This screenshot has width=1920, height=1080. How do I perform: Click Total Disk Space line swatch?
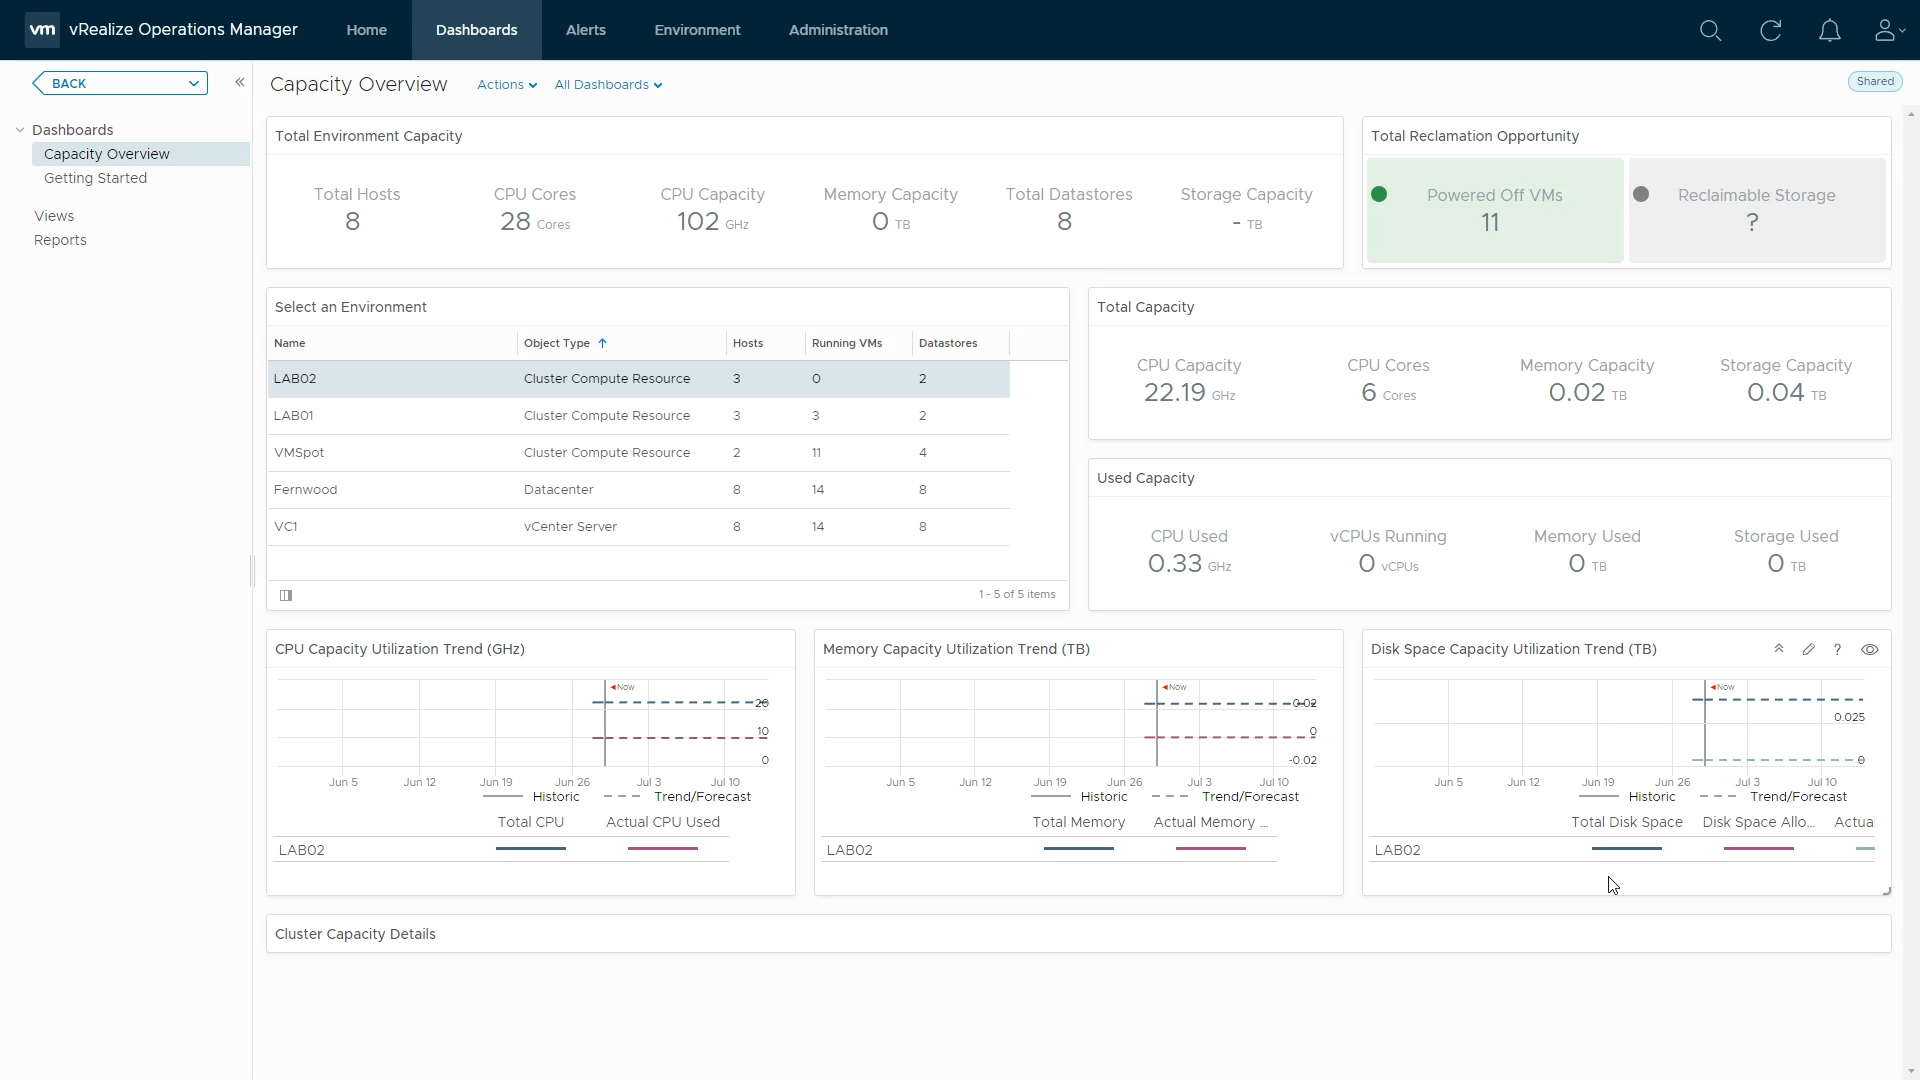pos(1627,849)
